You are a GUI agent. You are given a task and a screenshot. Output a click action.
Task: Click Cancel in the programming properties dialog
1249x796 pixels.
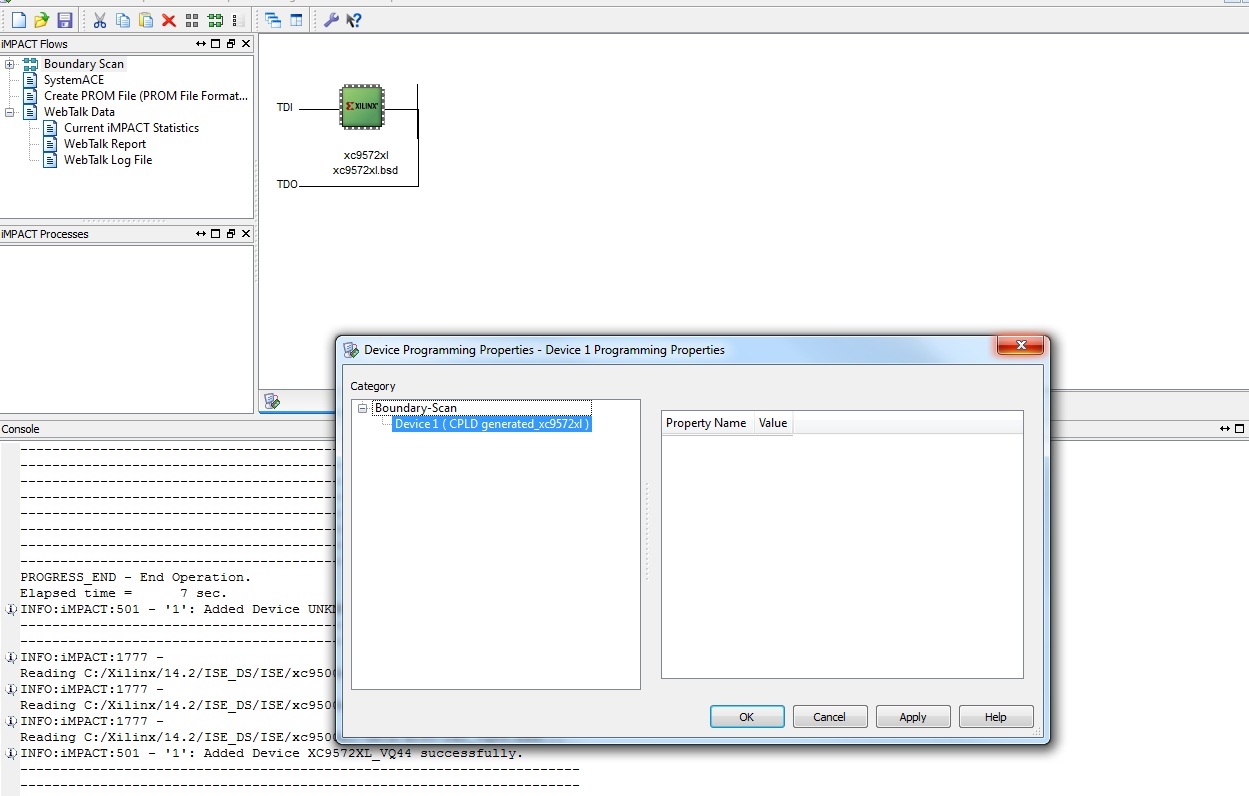click(830, 717)
